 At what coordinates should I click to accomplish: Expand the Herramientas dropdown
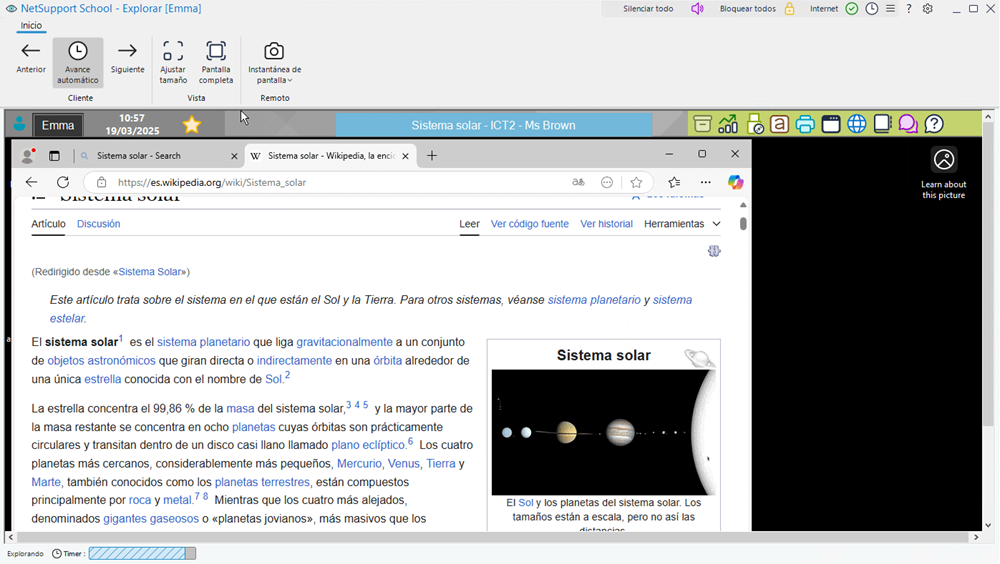pos(682,224)
